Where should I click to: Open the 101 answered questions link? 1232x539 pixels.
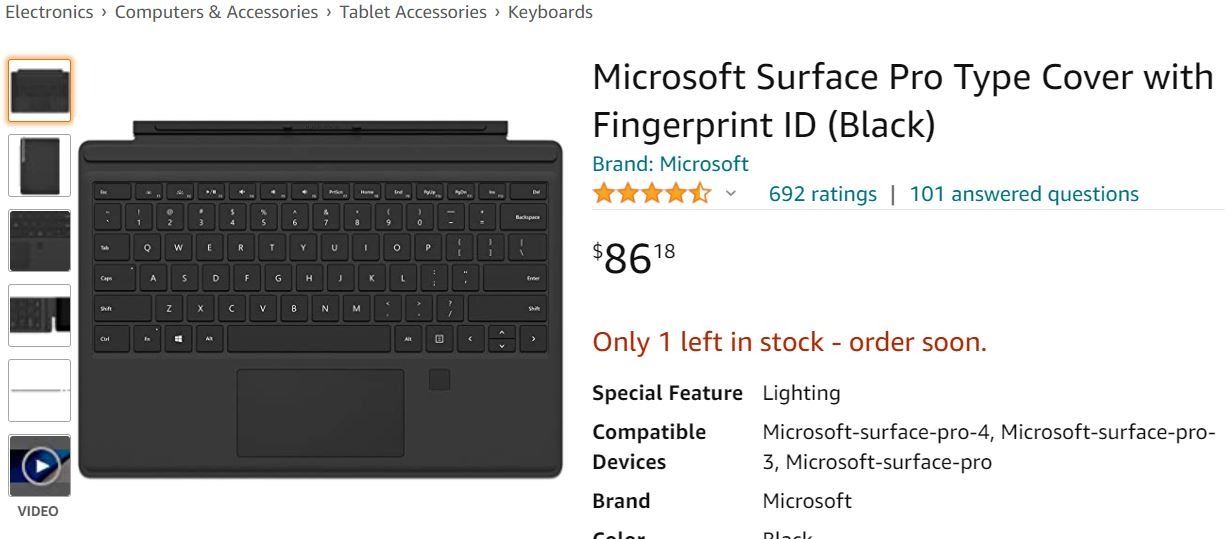pos(1023,194)
